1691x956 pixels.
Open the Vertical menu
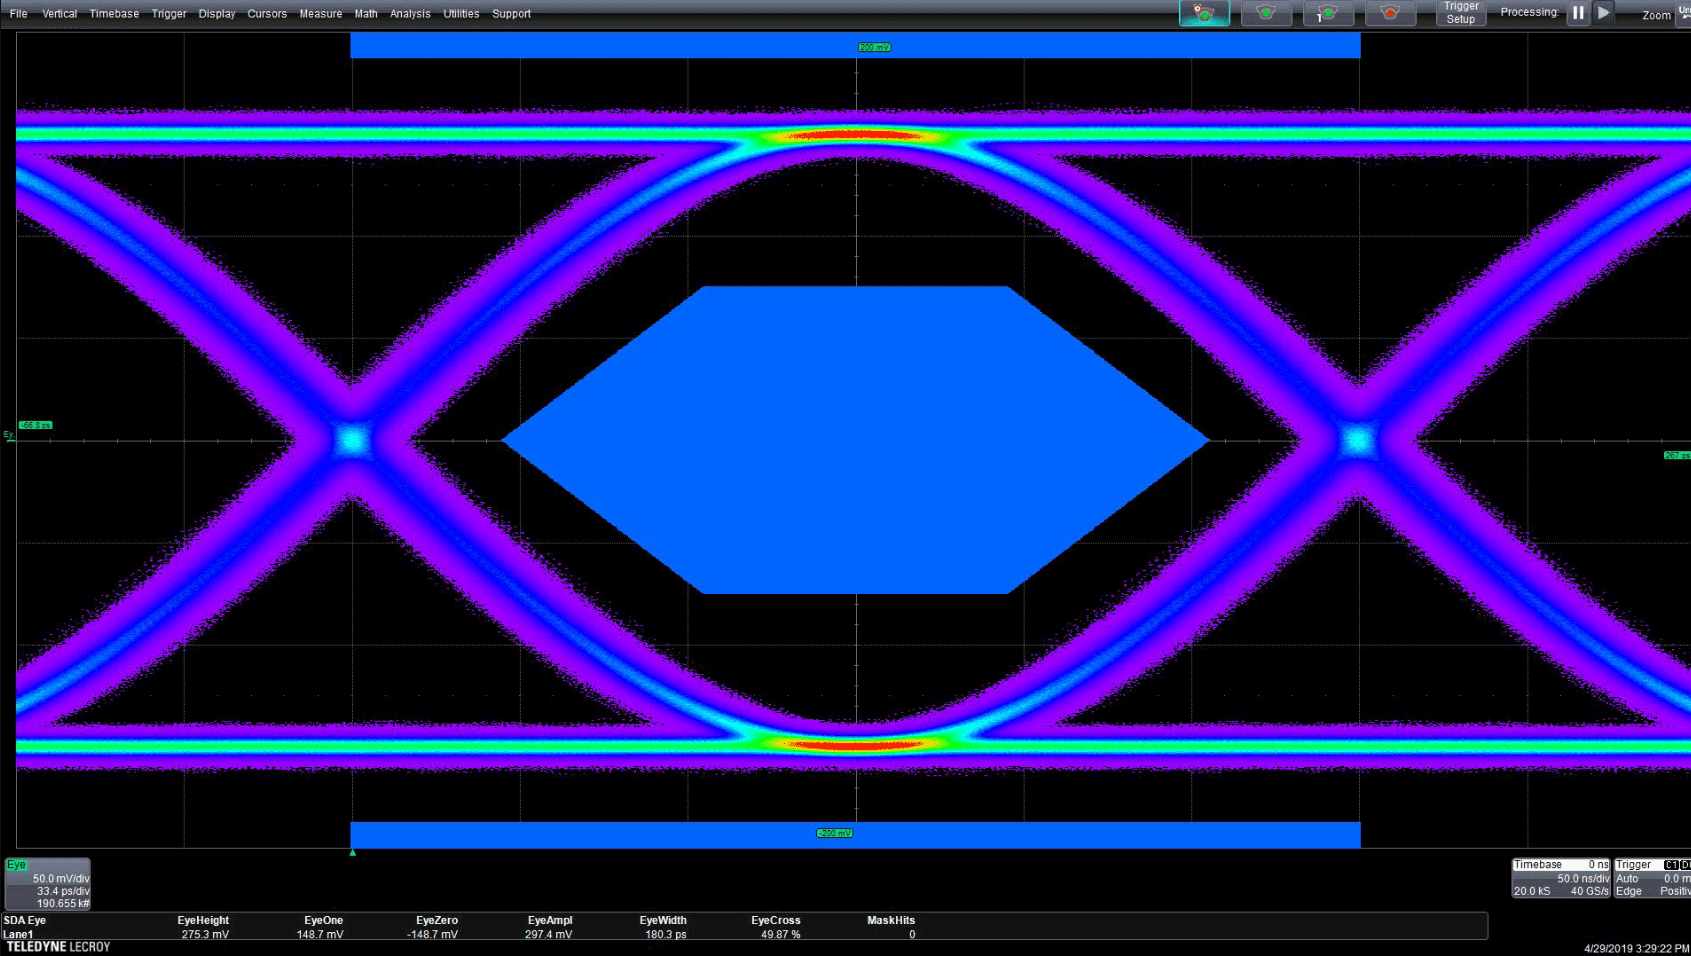60,14
